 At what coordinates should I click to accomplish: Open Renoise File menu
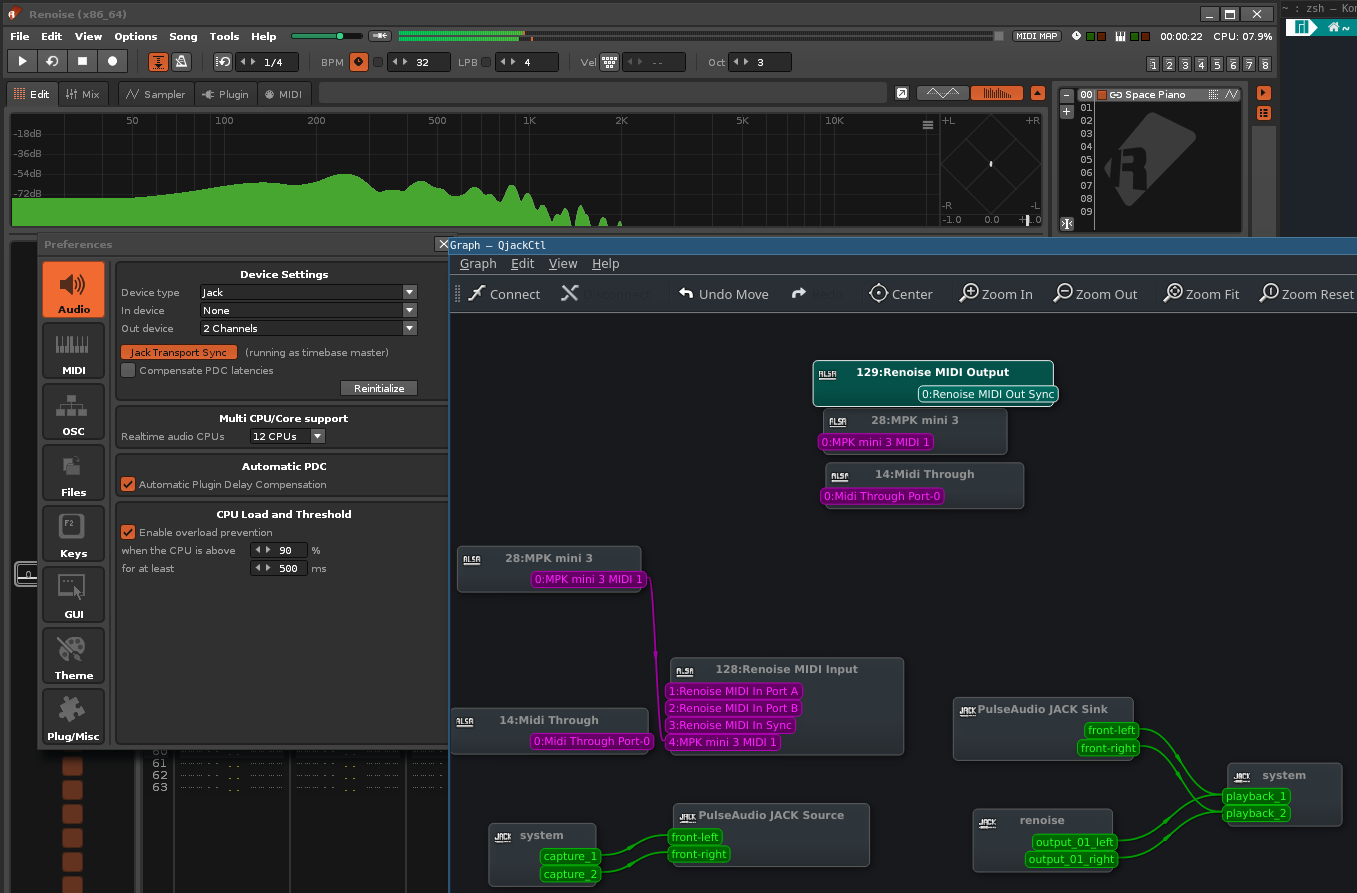coord(19,36)
